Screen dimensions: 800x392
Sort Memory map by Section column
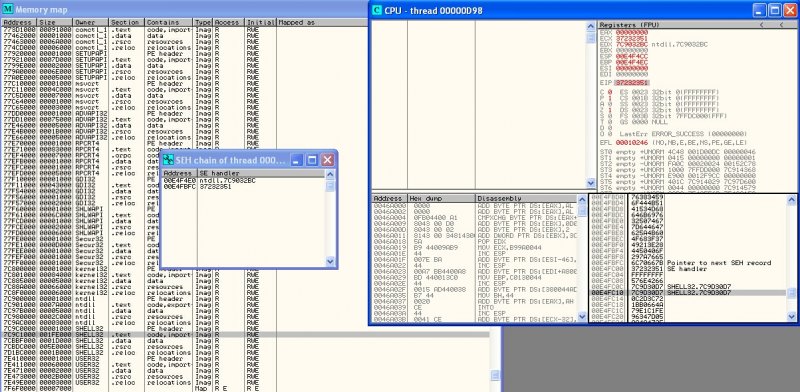127,22
